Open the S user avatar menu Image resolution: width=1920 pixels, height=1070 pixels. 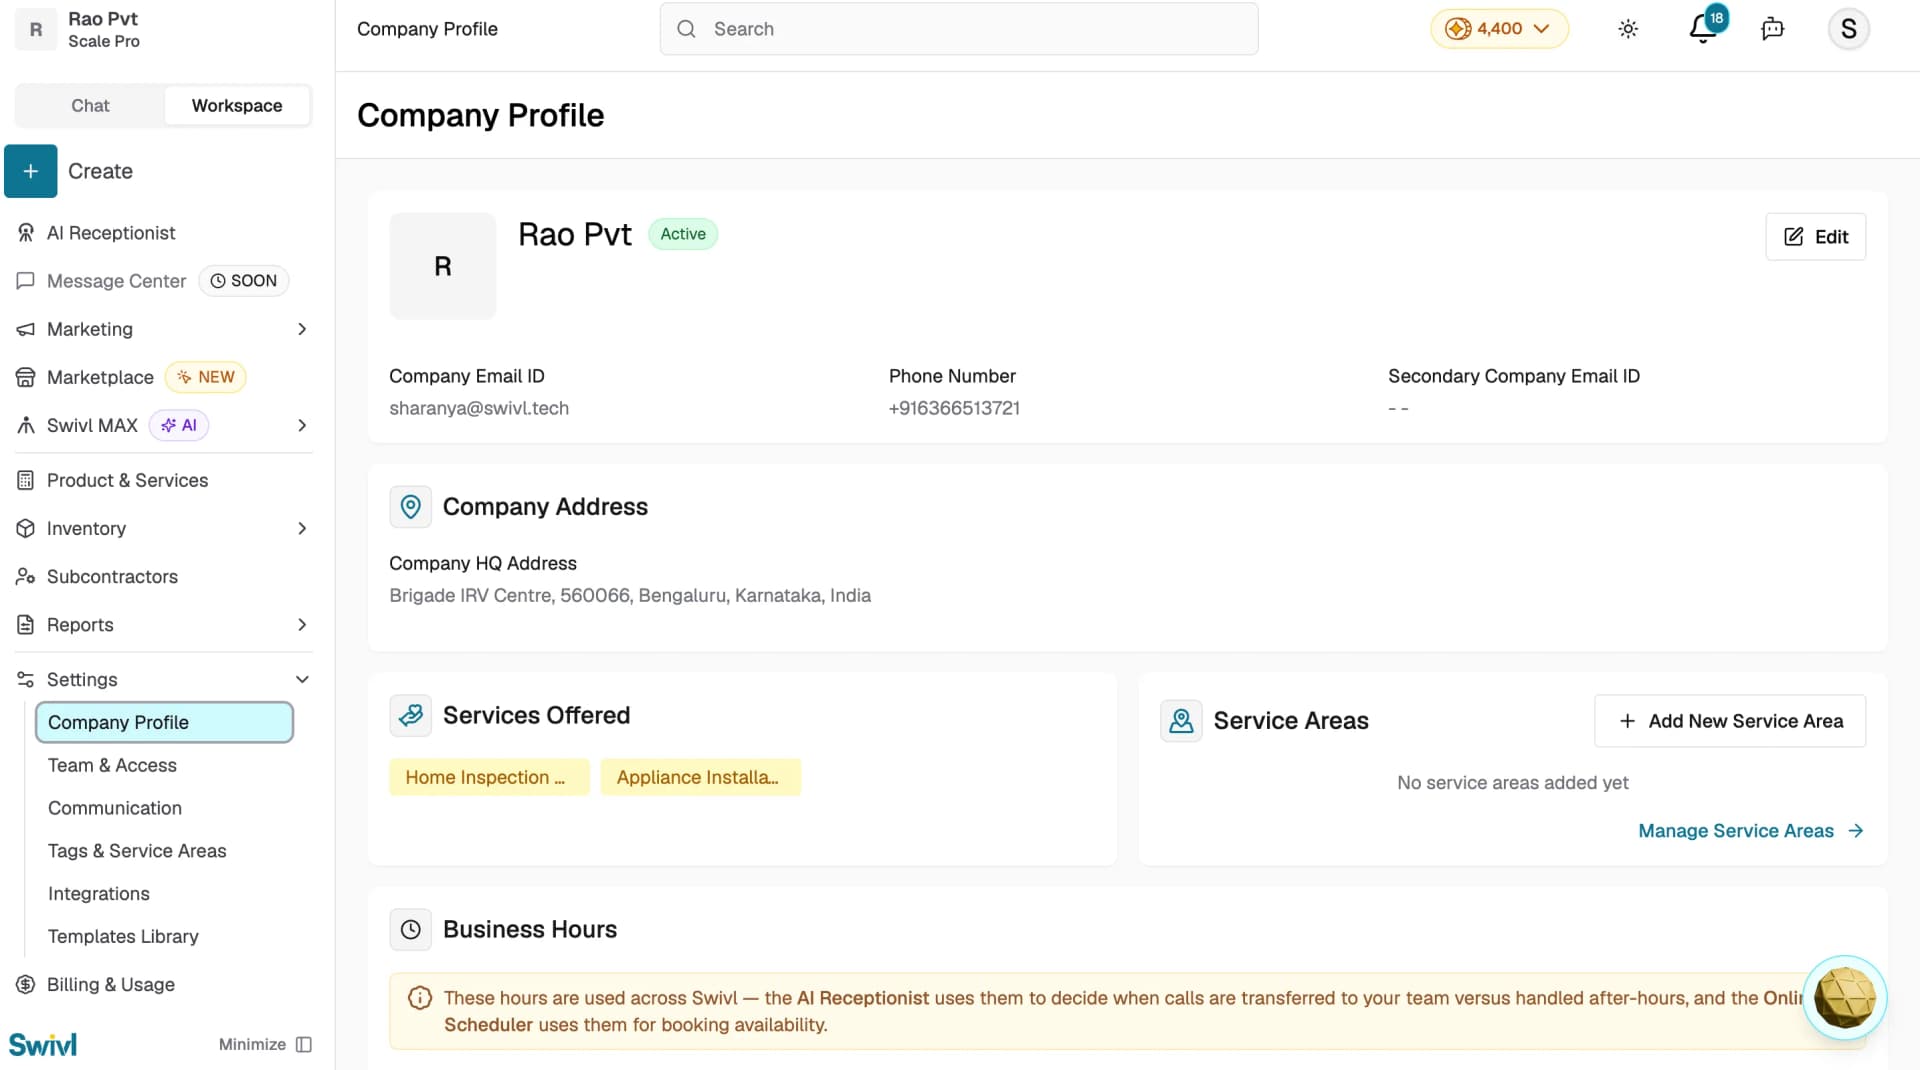(x=1848, y=29)
